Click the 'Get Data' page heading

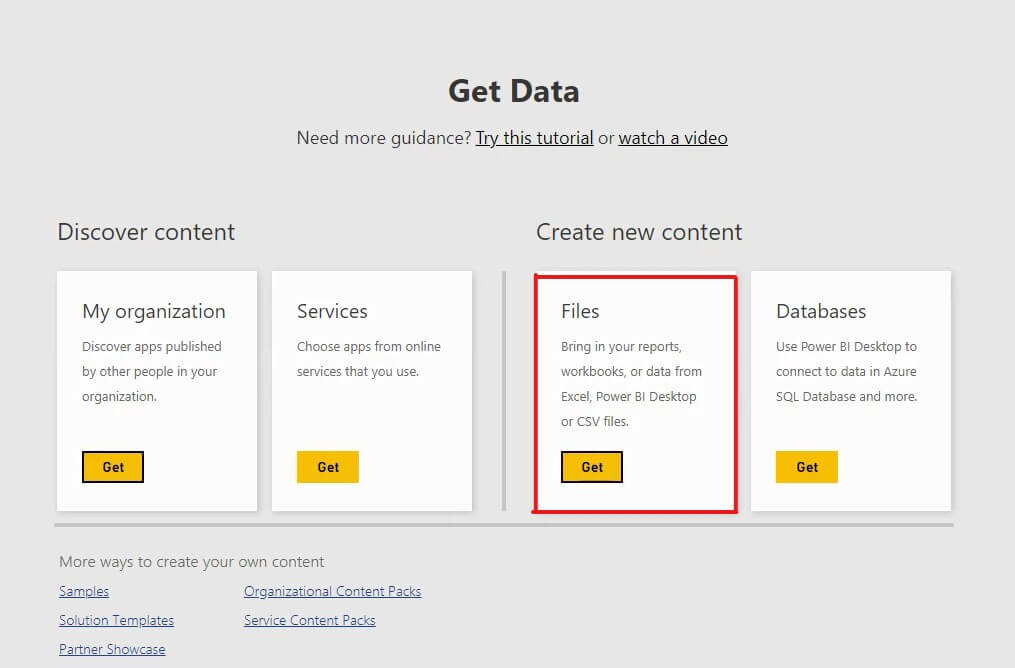pos(513,91)
